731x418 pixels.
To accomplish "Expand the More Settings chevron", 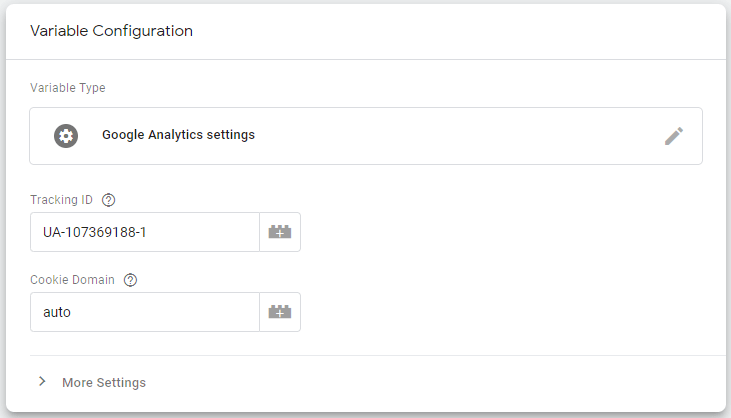I will pyautogui.click(x=42, y=382).
